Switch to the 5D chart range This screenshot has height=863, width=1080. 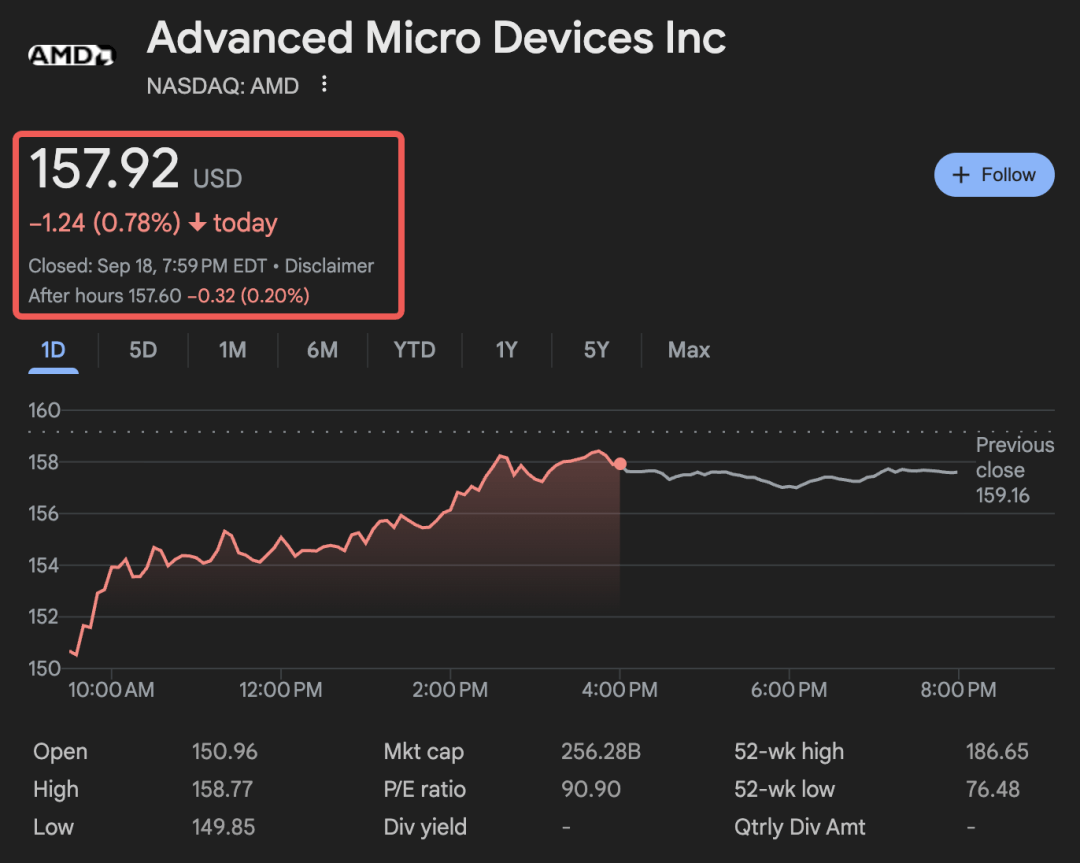[143, 350]
